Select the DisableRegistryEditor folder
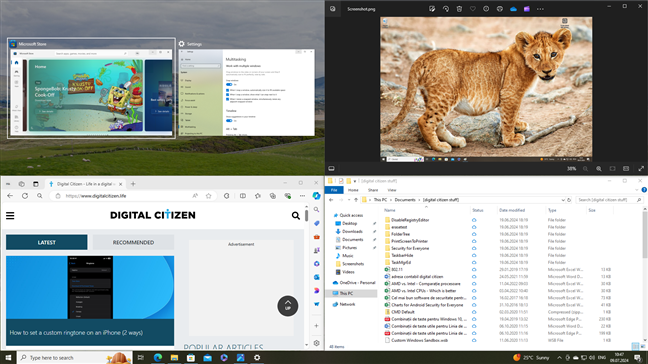Image resolution: width=648 pixels, height=364 pixels. coord(410,220)
